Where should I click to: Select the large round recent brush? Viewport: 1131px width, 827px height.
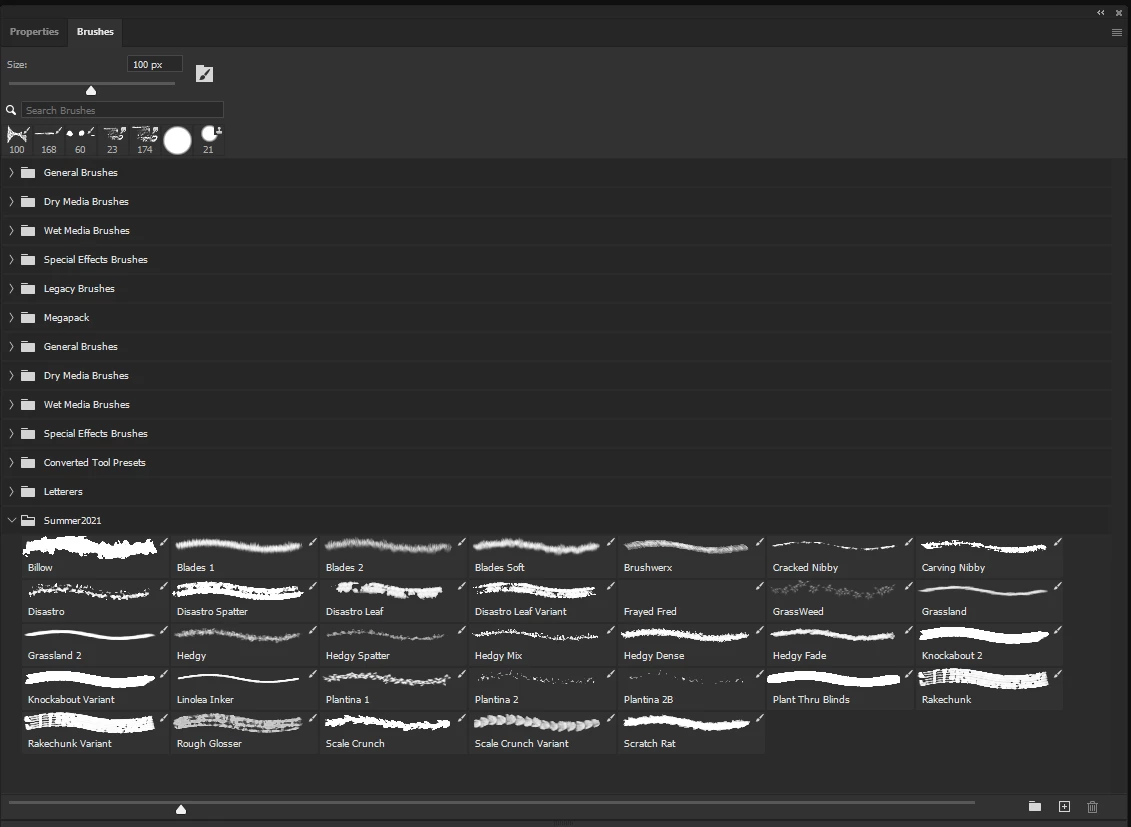[x=177, y=140]
